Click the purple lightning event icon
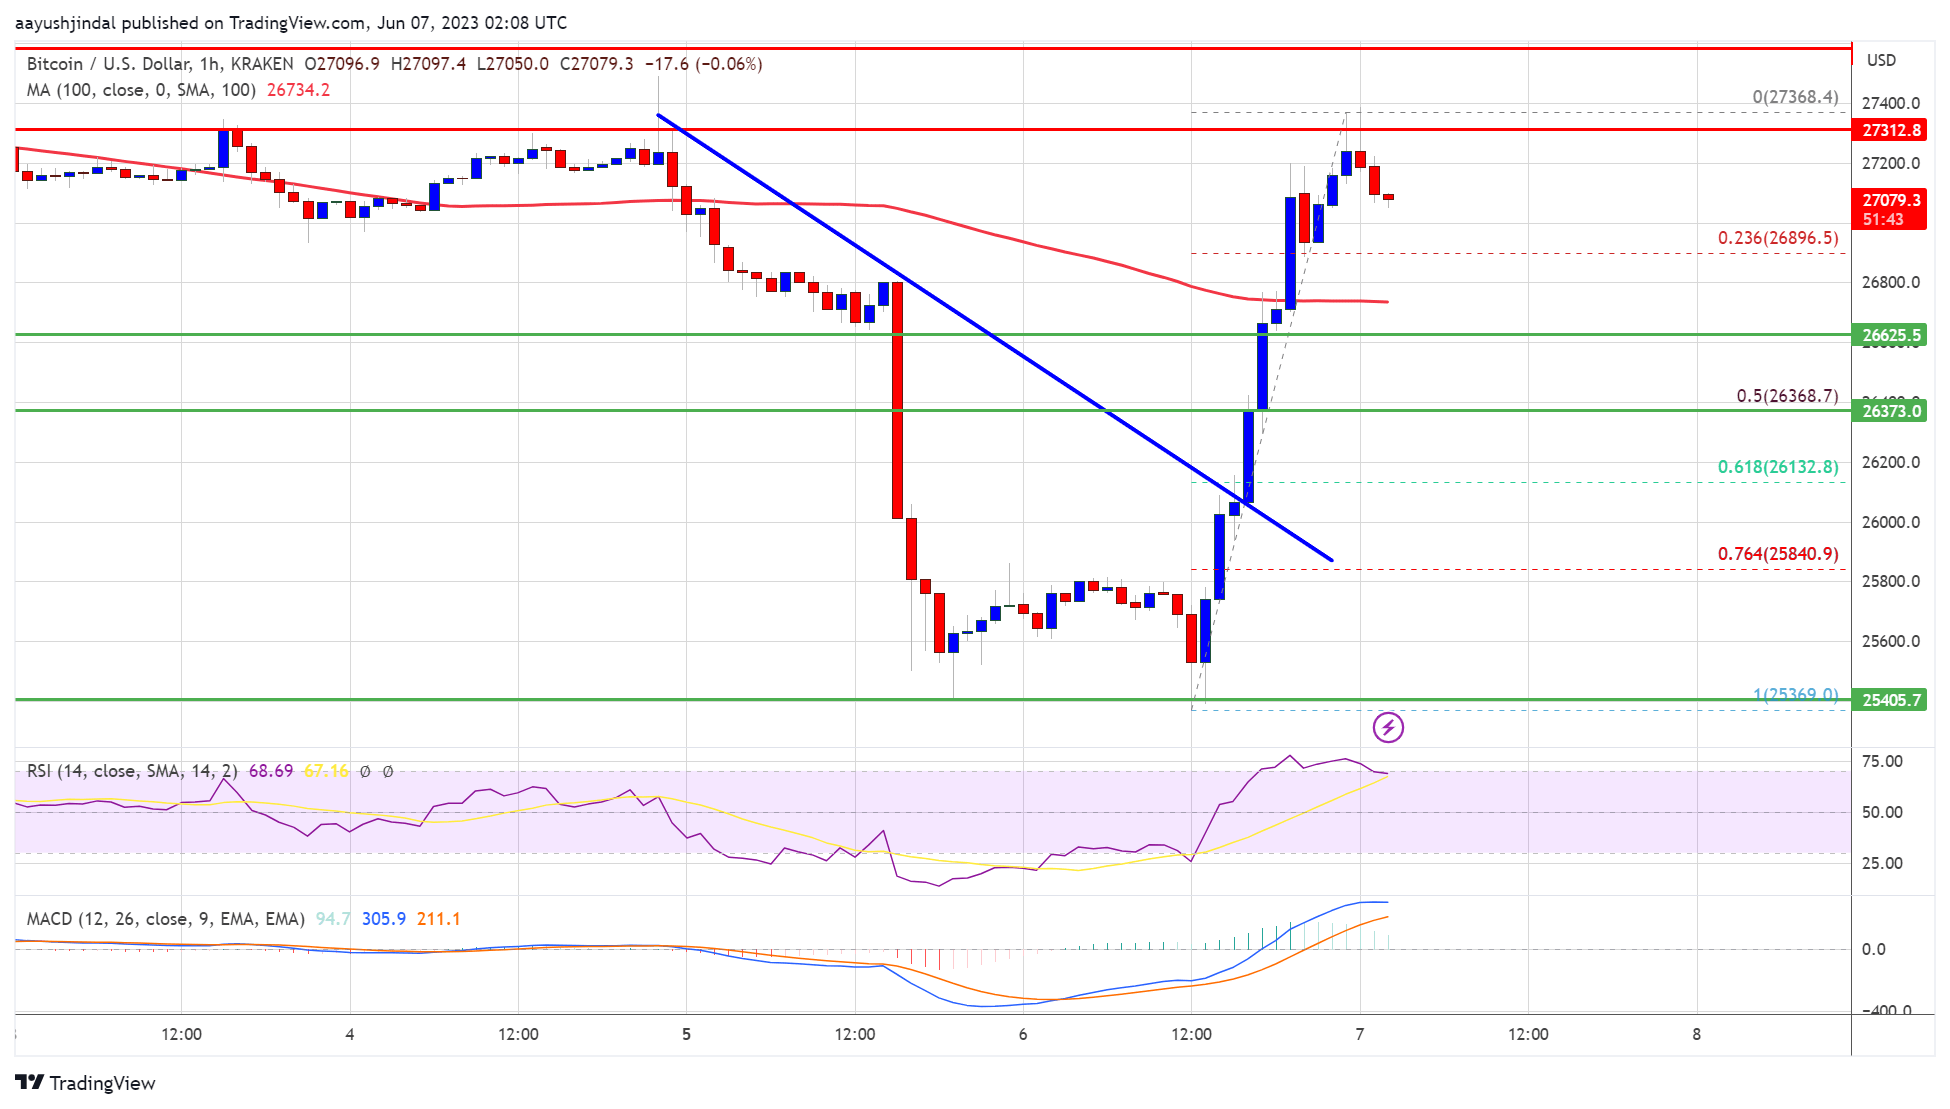Image resolution: width=1950 pixels, height=1109 pixels. click(1388, 727)
